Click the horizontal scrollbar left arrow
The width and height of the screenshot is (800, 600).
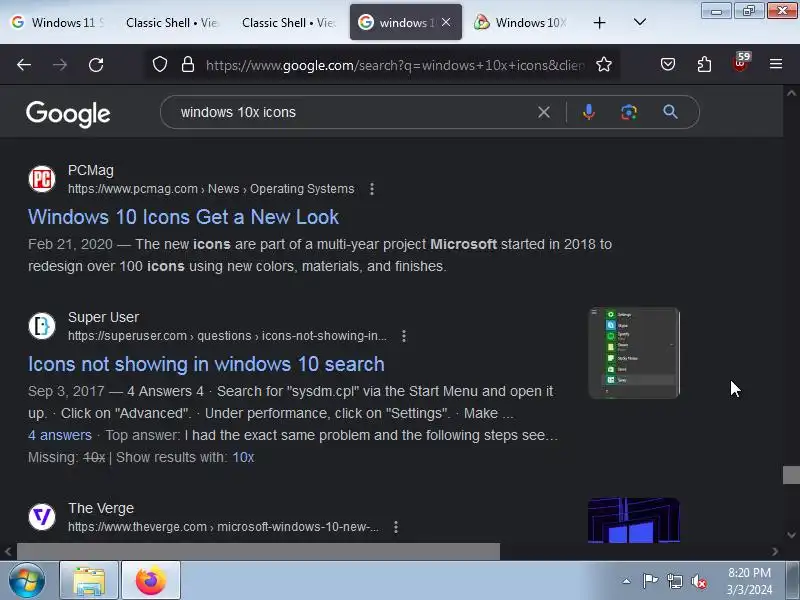8,552
